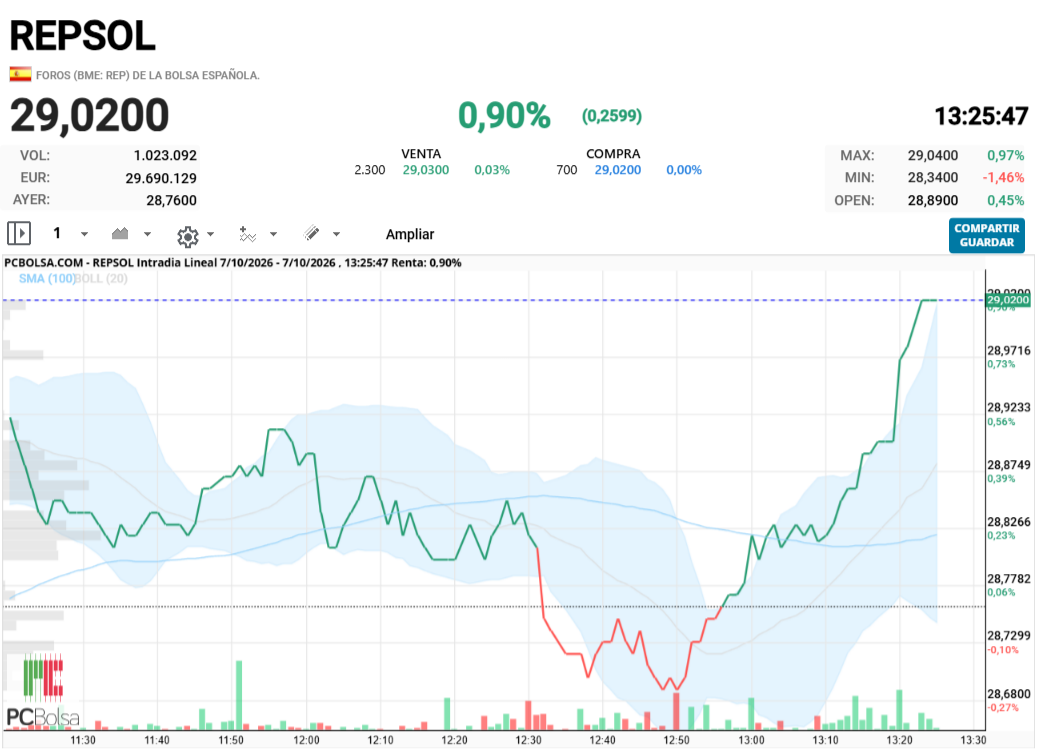
Task: Click the red -1,46% MIN percentage
Action: click(x=1003, y=177)
